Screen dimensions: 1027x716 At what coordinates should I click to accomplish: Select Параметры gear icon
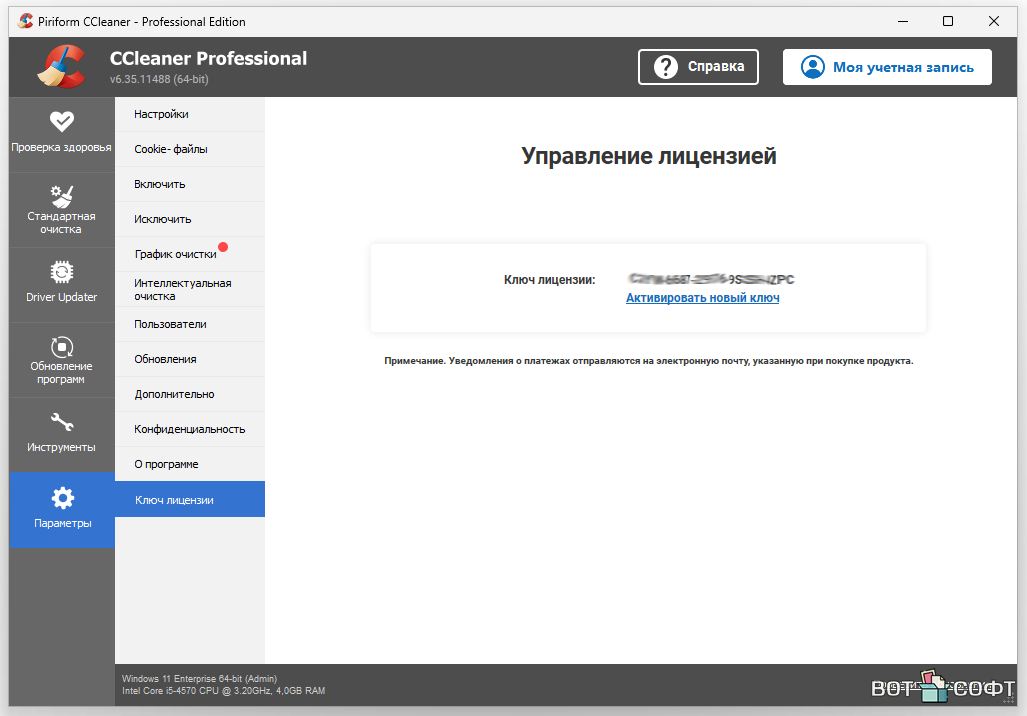point(62,498)
